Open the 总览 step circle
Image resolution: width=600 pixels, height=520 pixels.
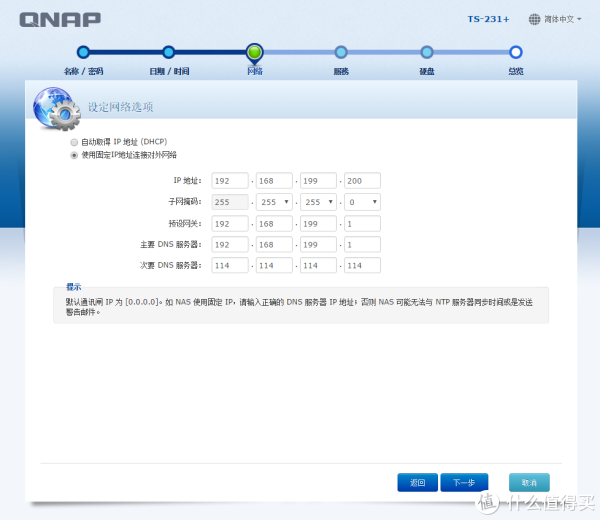click(515, 52)
